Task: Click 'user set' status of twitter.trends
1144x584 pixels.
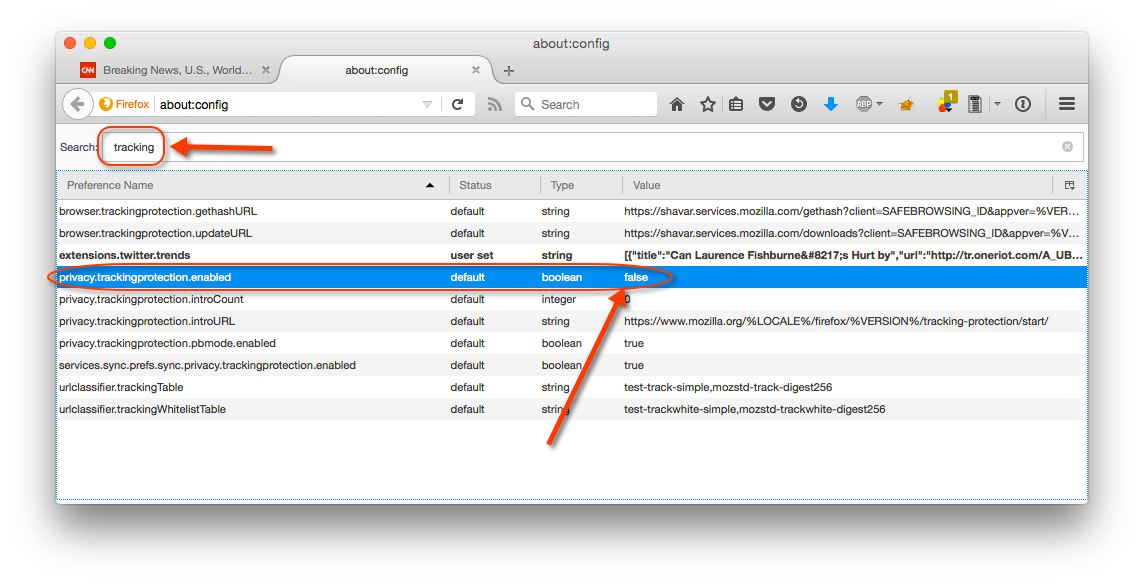Action: click(471, 255)
